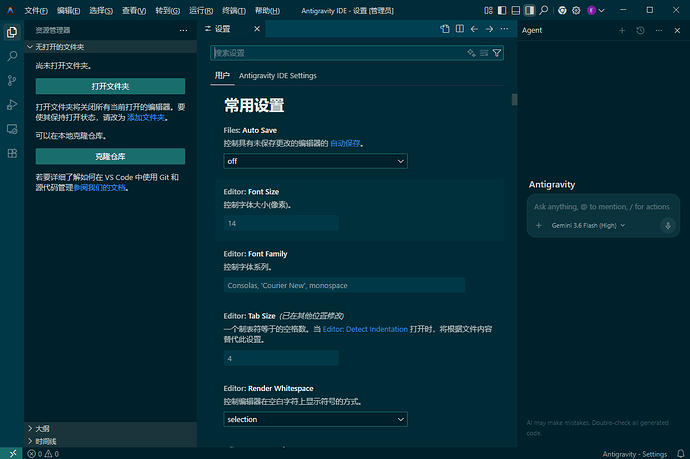Open Agent panel more options ellipsis

point(659,30)
